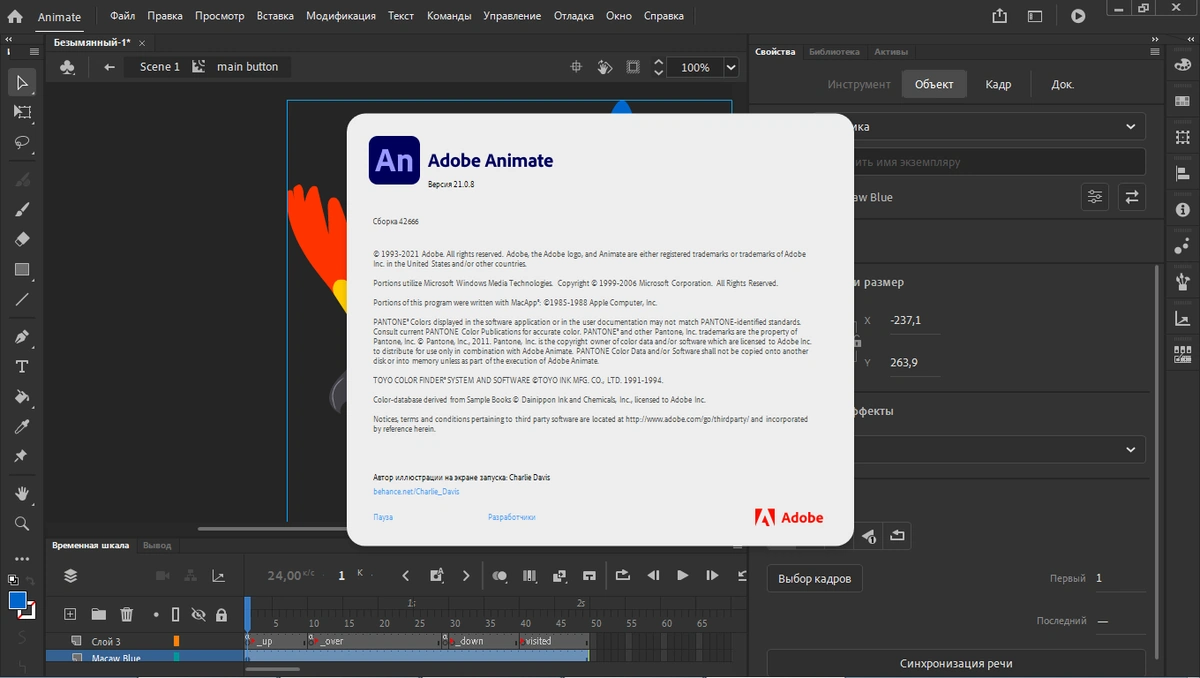Create a new layer folder
Viewport: 1200px width, 678px height.
[x=98, y=614]
